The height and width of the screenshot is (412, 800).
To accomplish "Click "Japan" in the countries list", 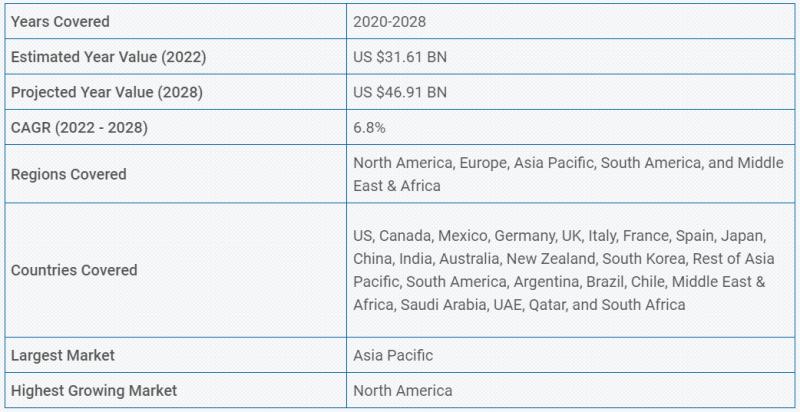I will [745, 236].
